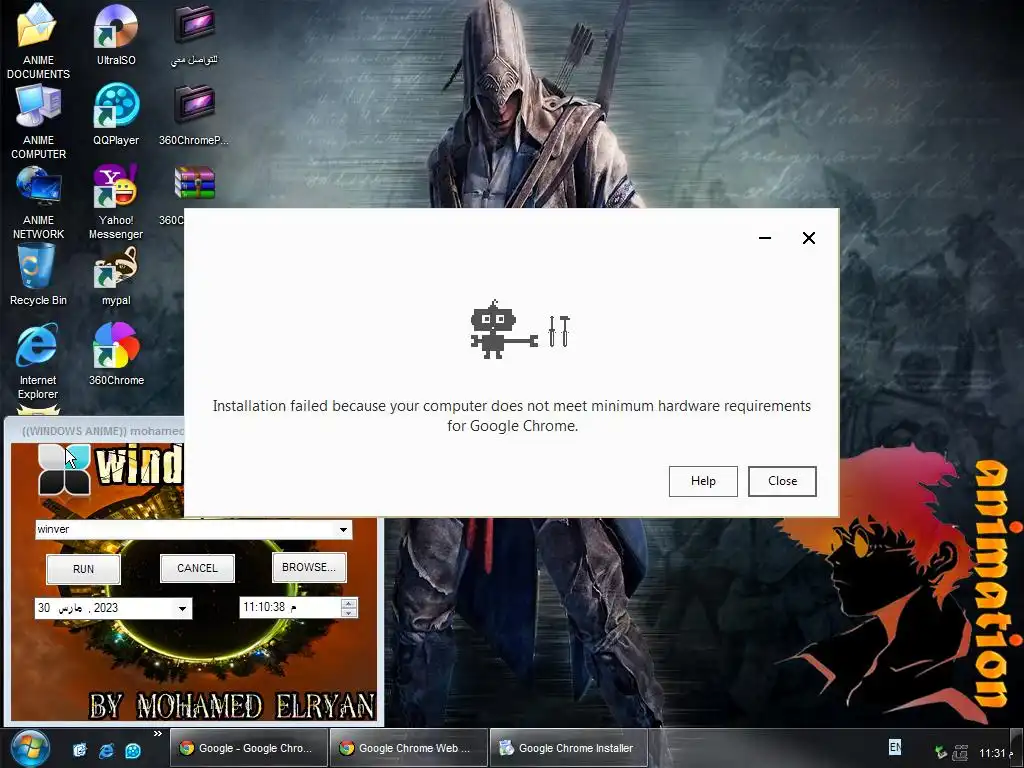
Task: Minimize the Chrome installer dialog
Action: click(765, 238)
